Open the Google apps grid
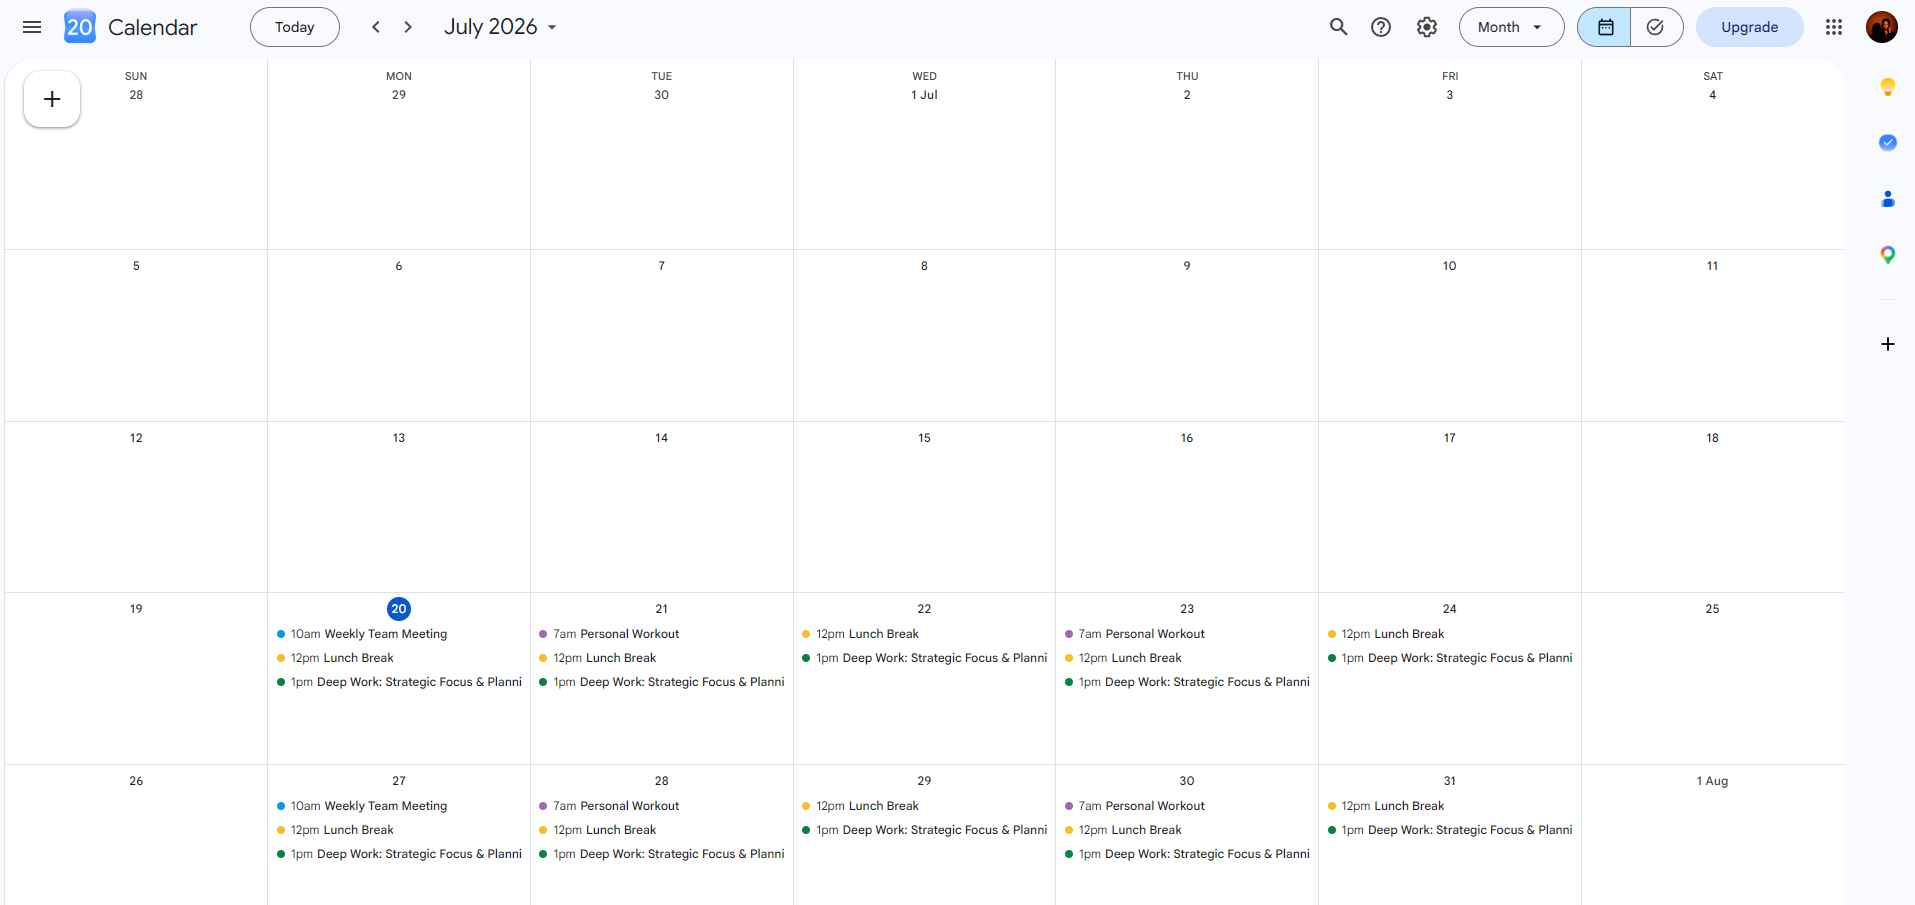Image resolution: width=1915 pixels, height=905 pixels. (x=1834, y=27)
